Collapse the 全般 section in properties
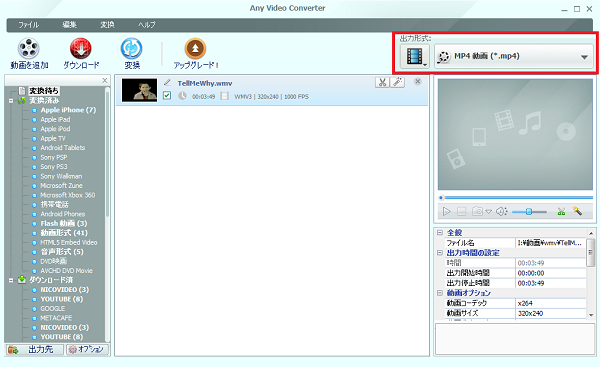600x367 pixels. click(440, 232)
